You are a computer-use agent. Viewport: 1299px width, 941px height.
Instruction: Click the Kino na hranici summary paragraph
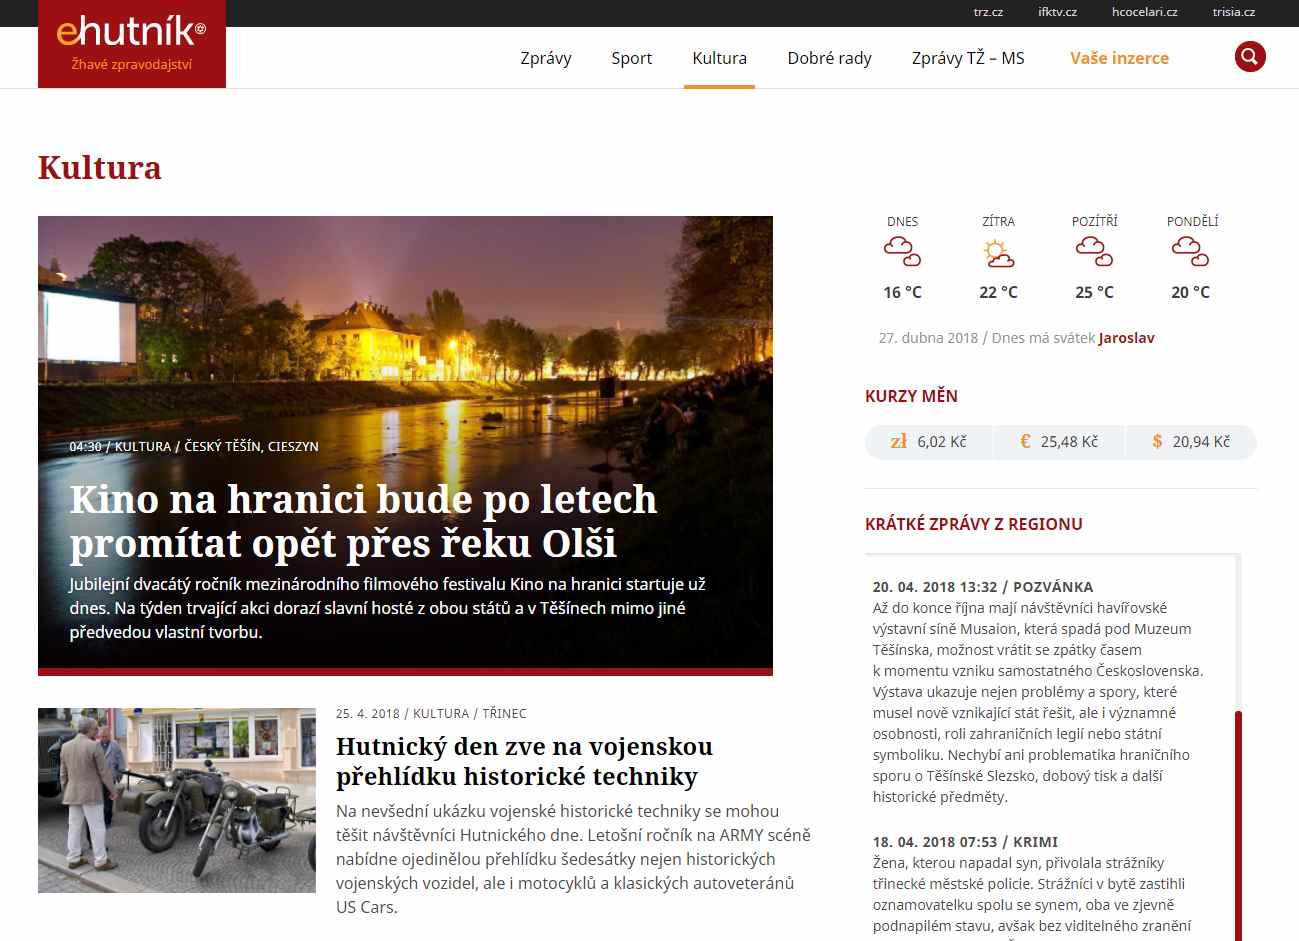coord(388,607)
